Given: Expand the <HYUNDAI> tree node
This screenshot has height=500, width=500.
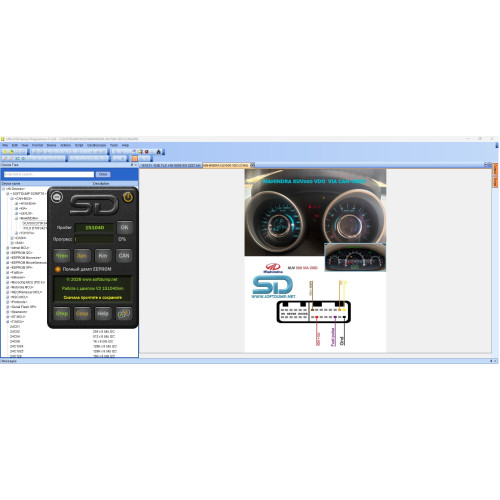Looking at the screenshot, I should pyautogui.click(x=16, y=203).
